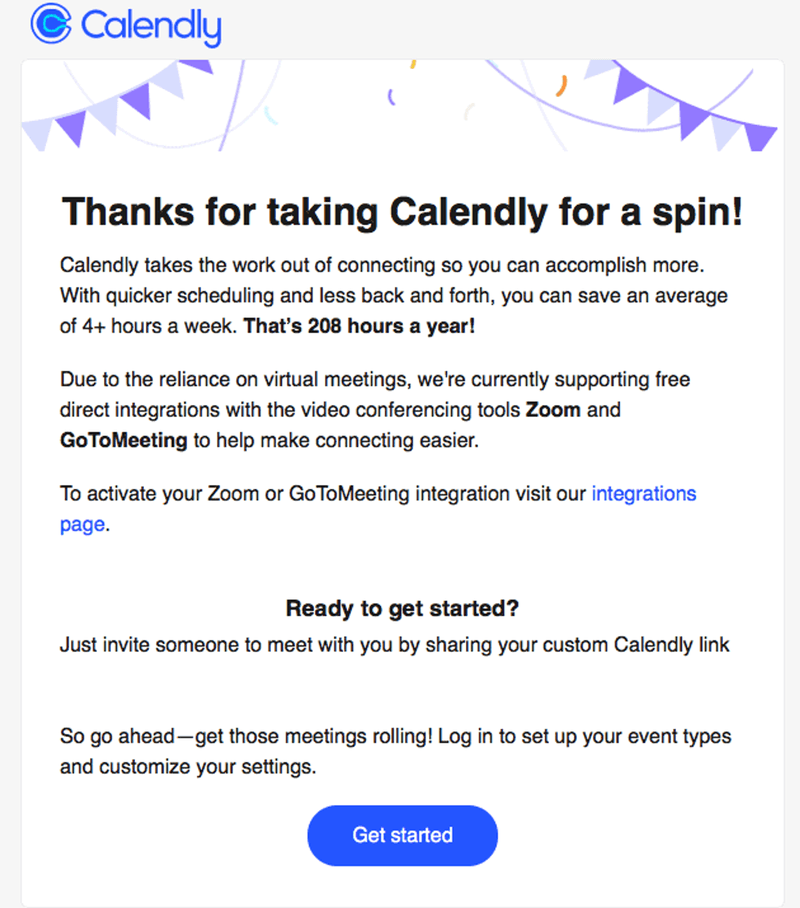Click the bold "Zoom" text
The width and height of the screenshot is (800, 908).
pyautogui.click(x=553, y=409)
